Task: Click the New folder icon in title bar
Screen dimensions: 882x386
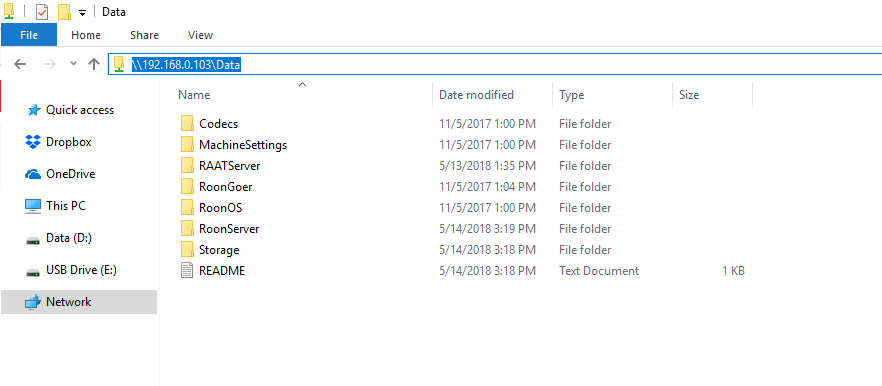Action: (x=64, y=12)
